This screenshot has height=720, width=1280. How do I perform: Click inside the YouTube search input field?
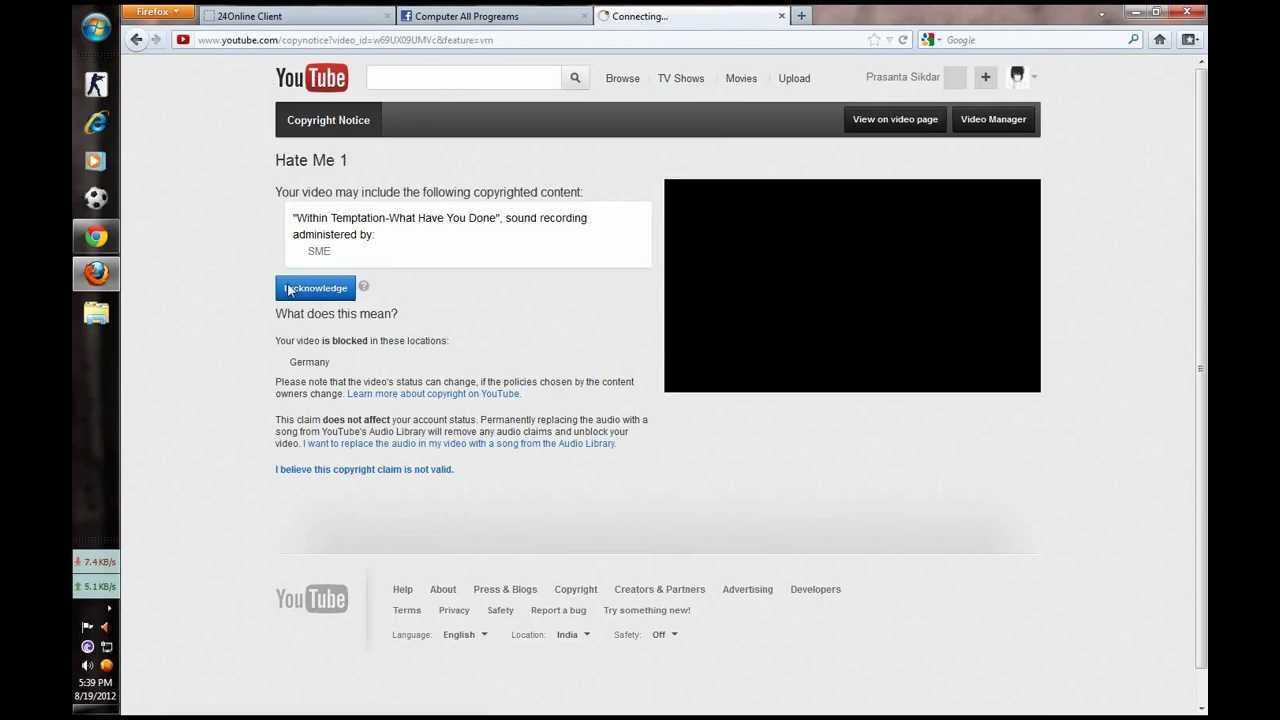coord(464,78)
